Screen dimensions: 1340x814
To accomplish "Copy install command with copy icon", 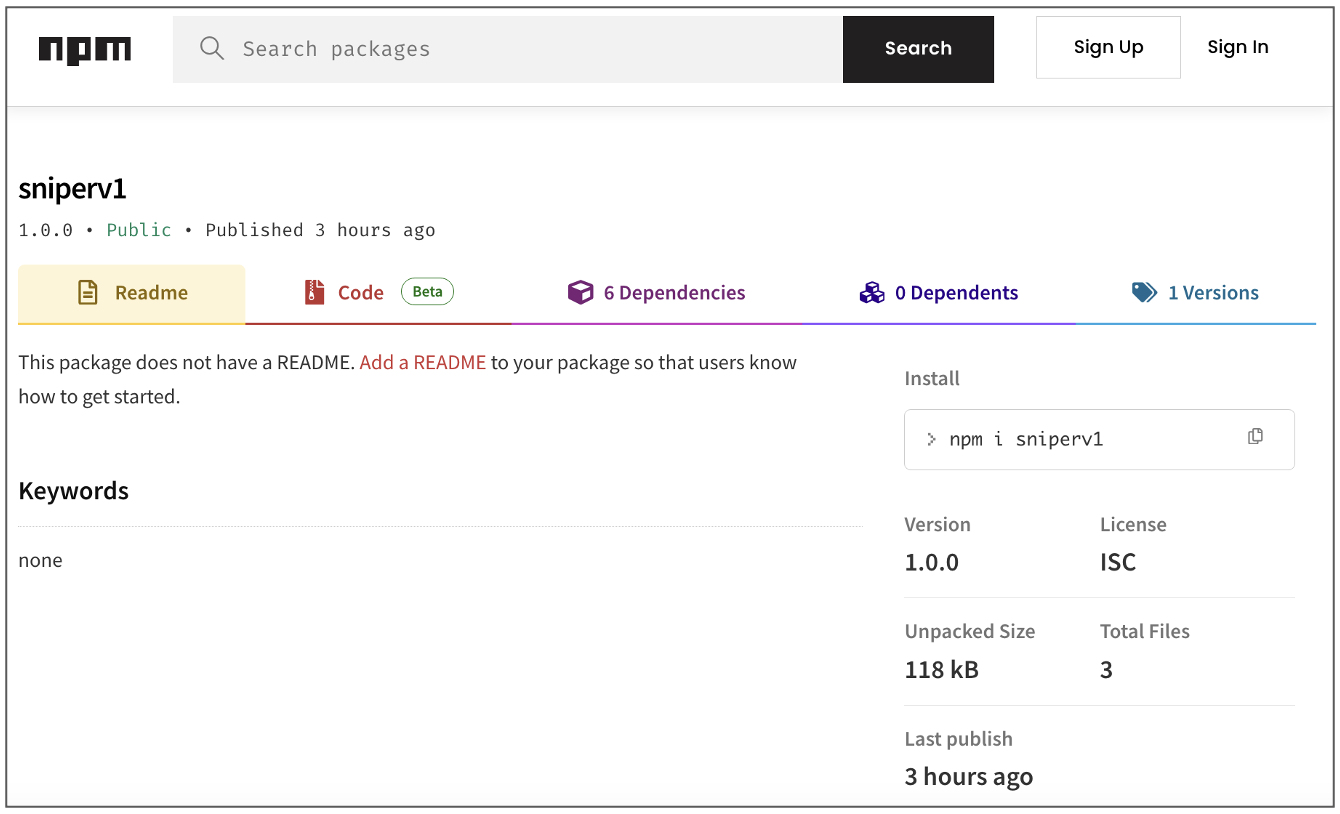I will (1255, 436).
